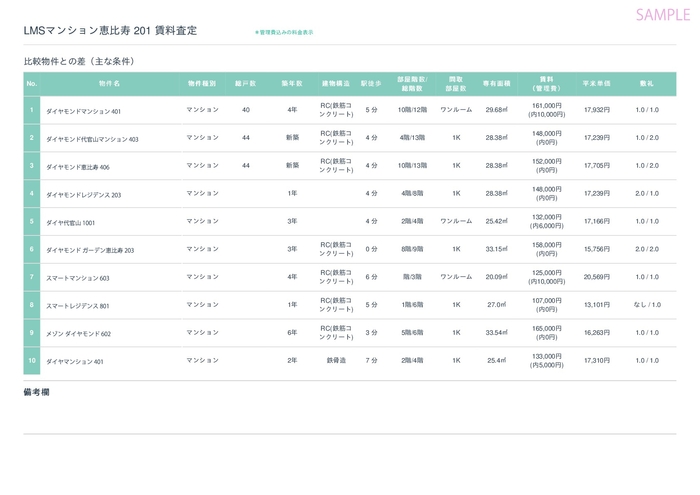Select the 築年数 column header
Screen dimensions: 700x495
click(292, 83)
